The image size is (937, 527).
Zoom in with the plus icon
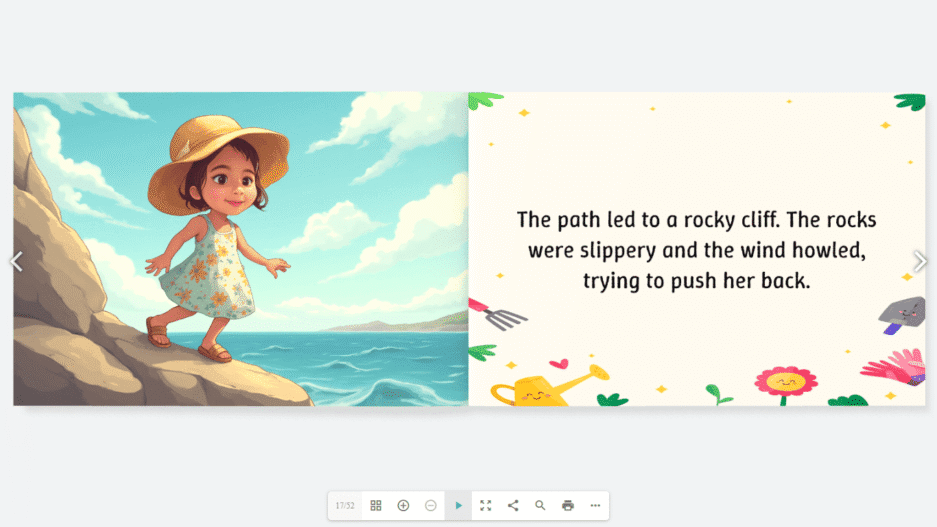pyautogui.click(x=403, y=505)
